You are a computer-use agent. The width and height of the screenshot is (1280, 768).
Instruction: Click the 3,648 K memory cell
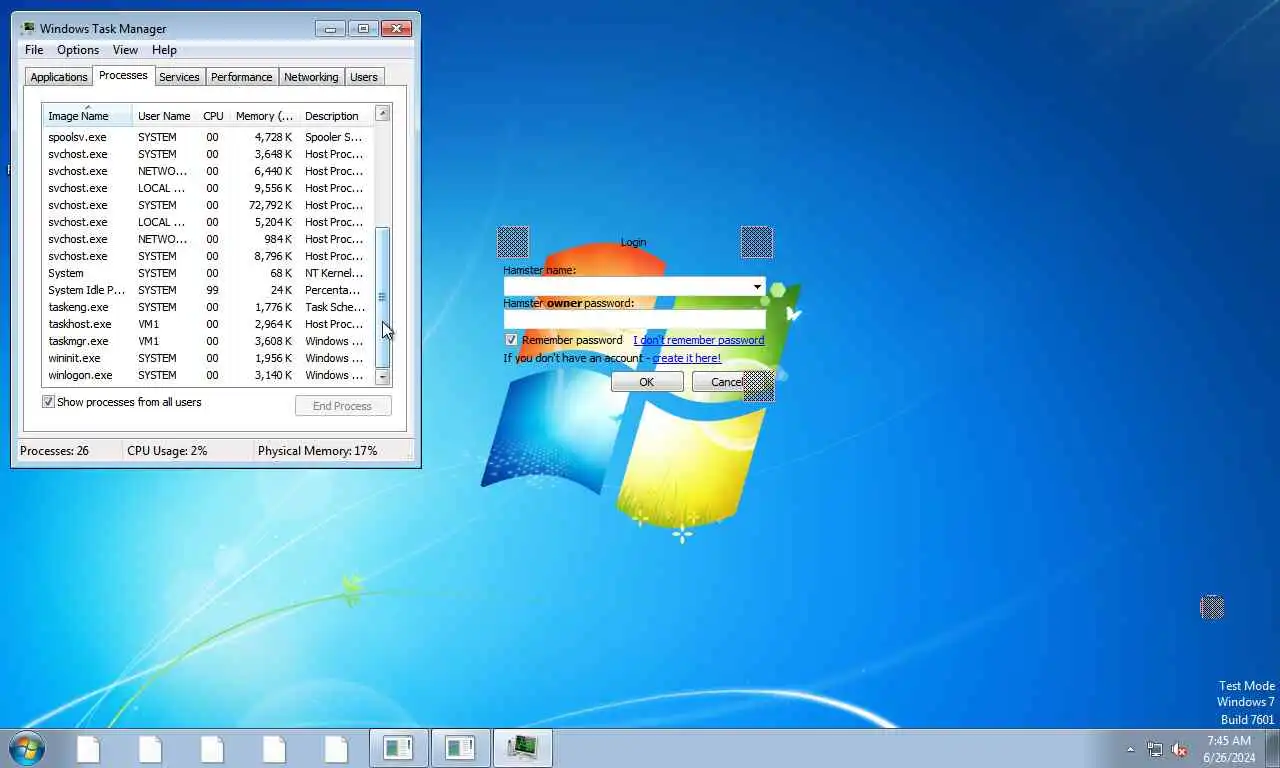tap(273, 154)
